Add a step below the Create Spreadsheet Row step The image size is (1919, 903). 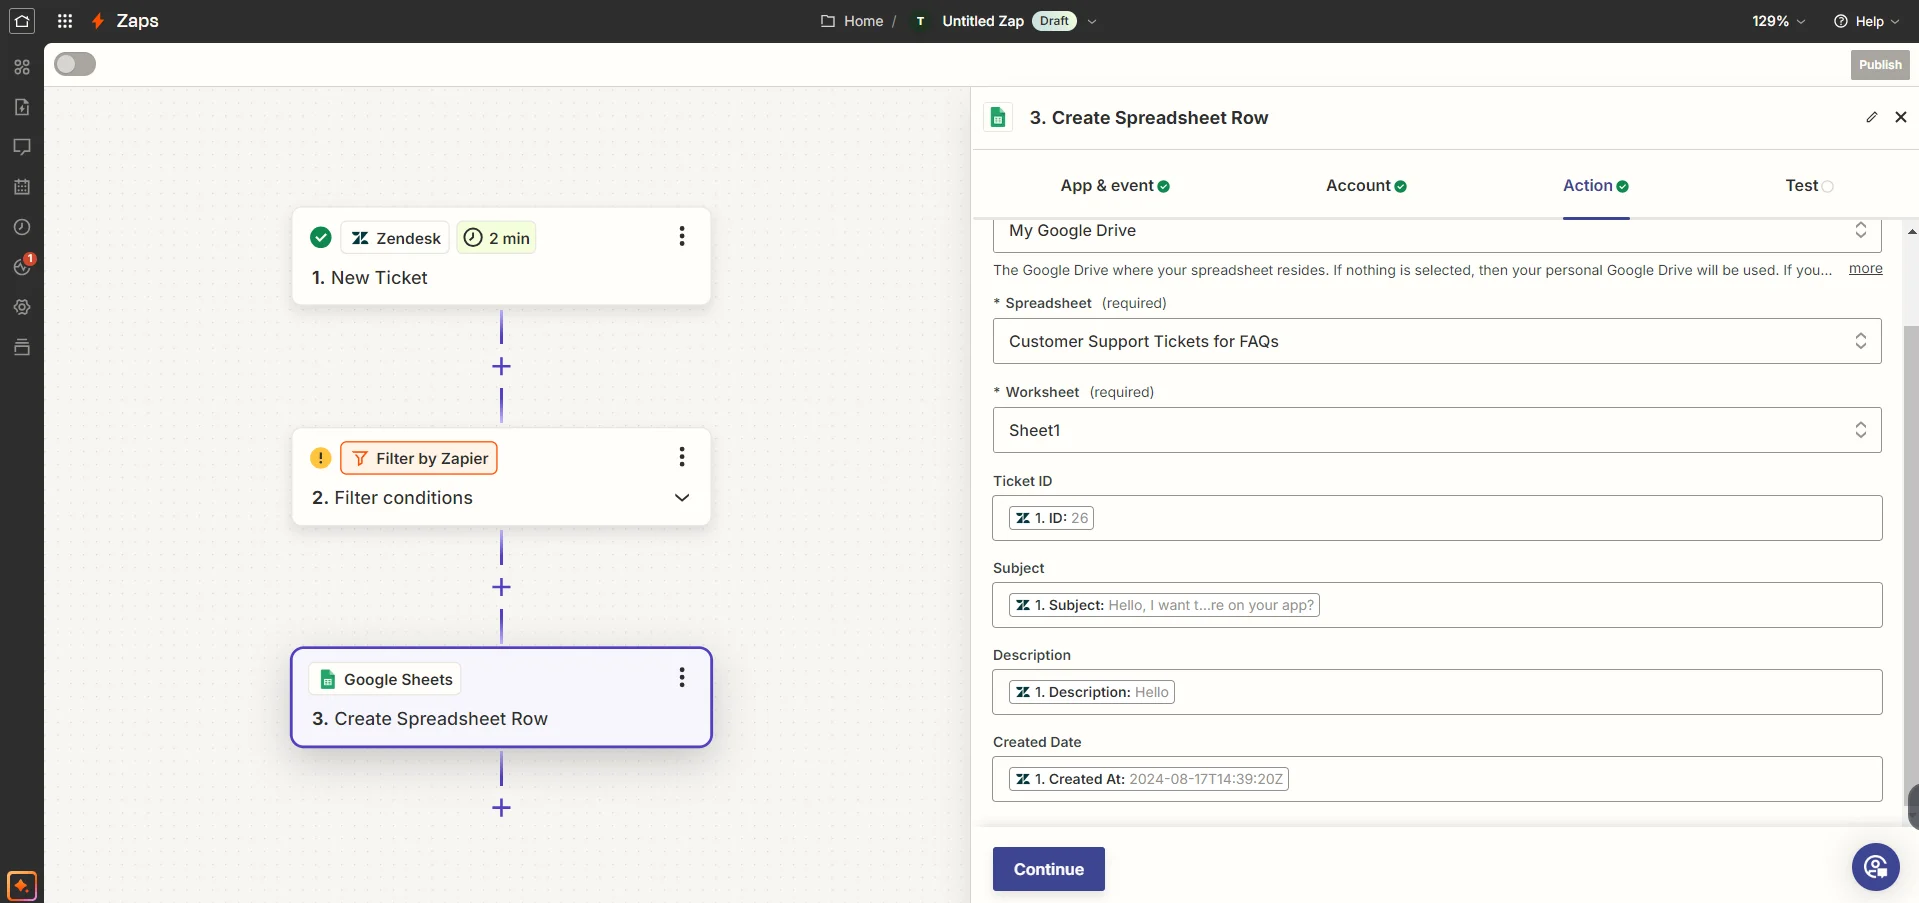(502, 808)
